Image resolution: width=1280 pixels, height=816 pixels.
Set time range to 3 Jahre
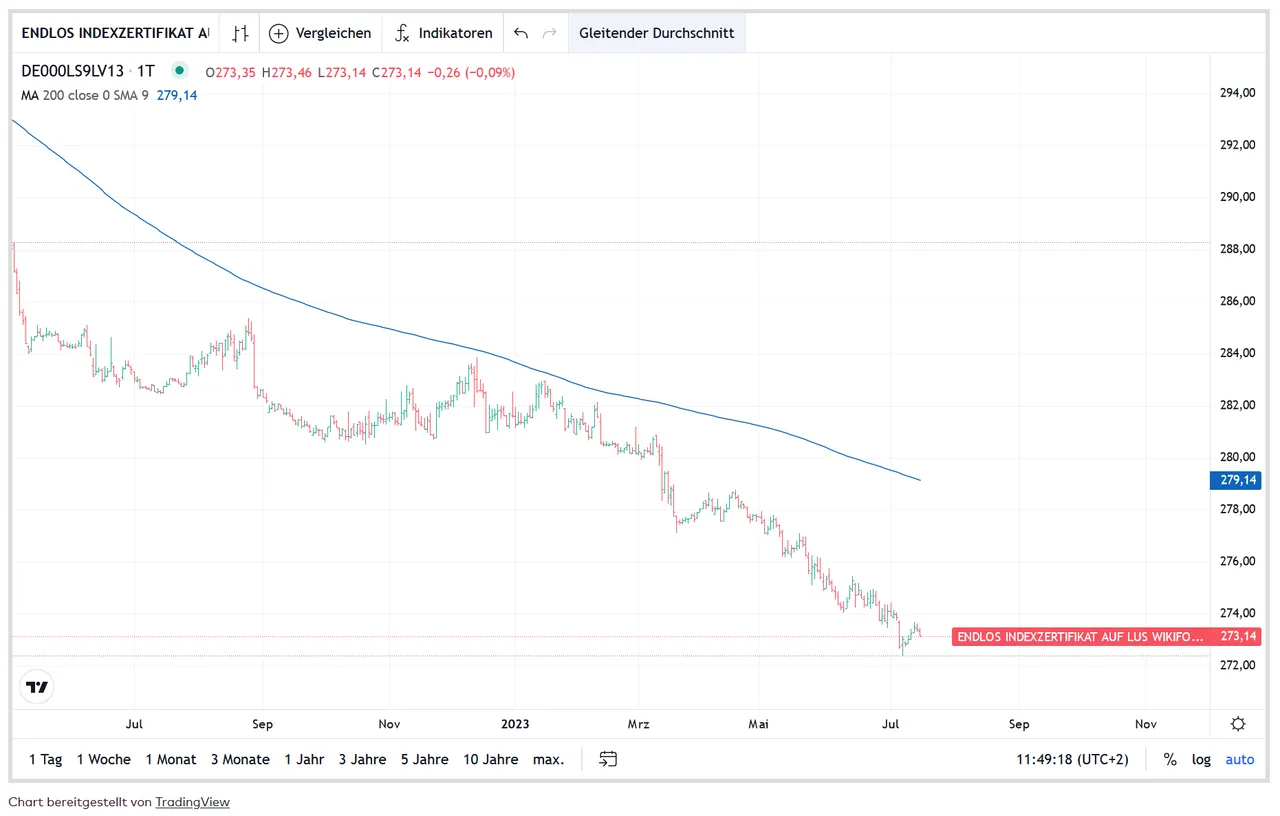coord(362,759)
